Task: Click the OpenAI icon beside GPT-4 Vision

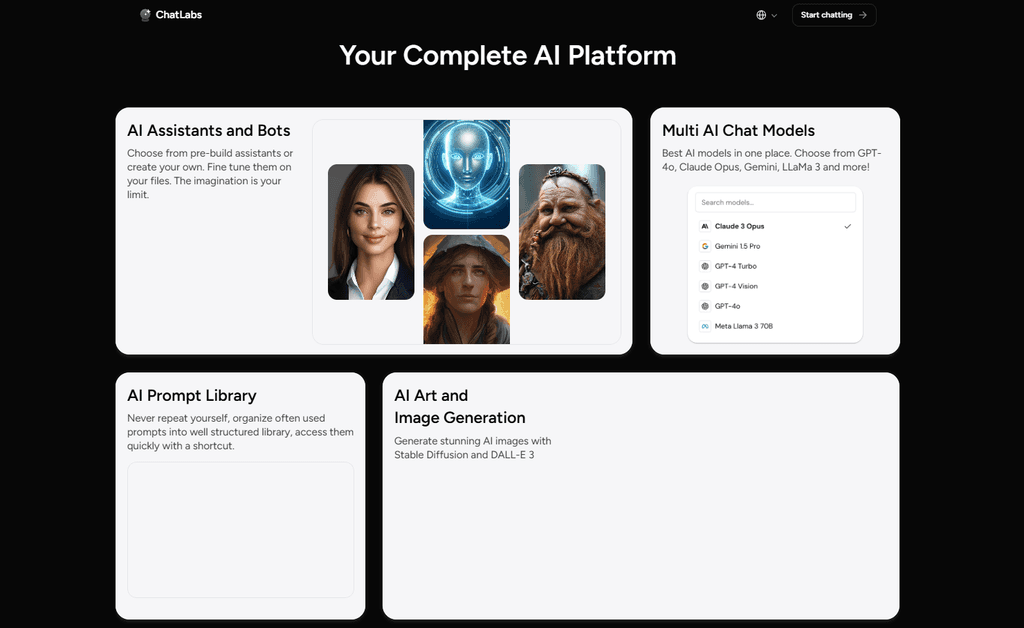Action: (x=704, y=286)
